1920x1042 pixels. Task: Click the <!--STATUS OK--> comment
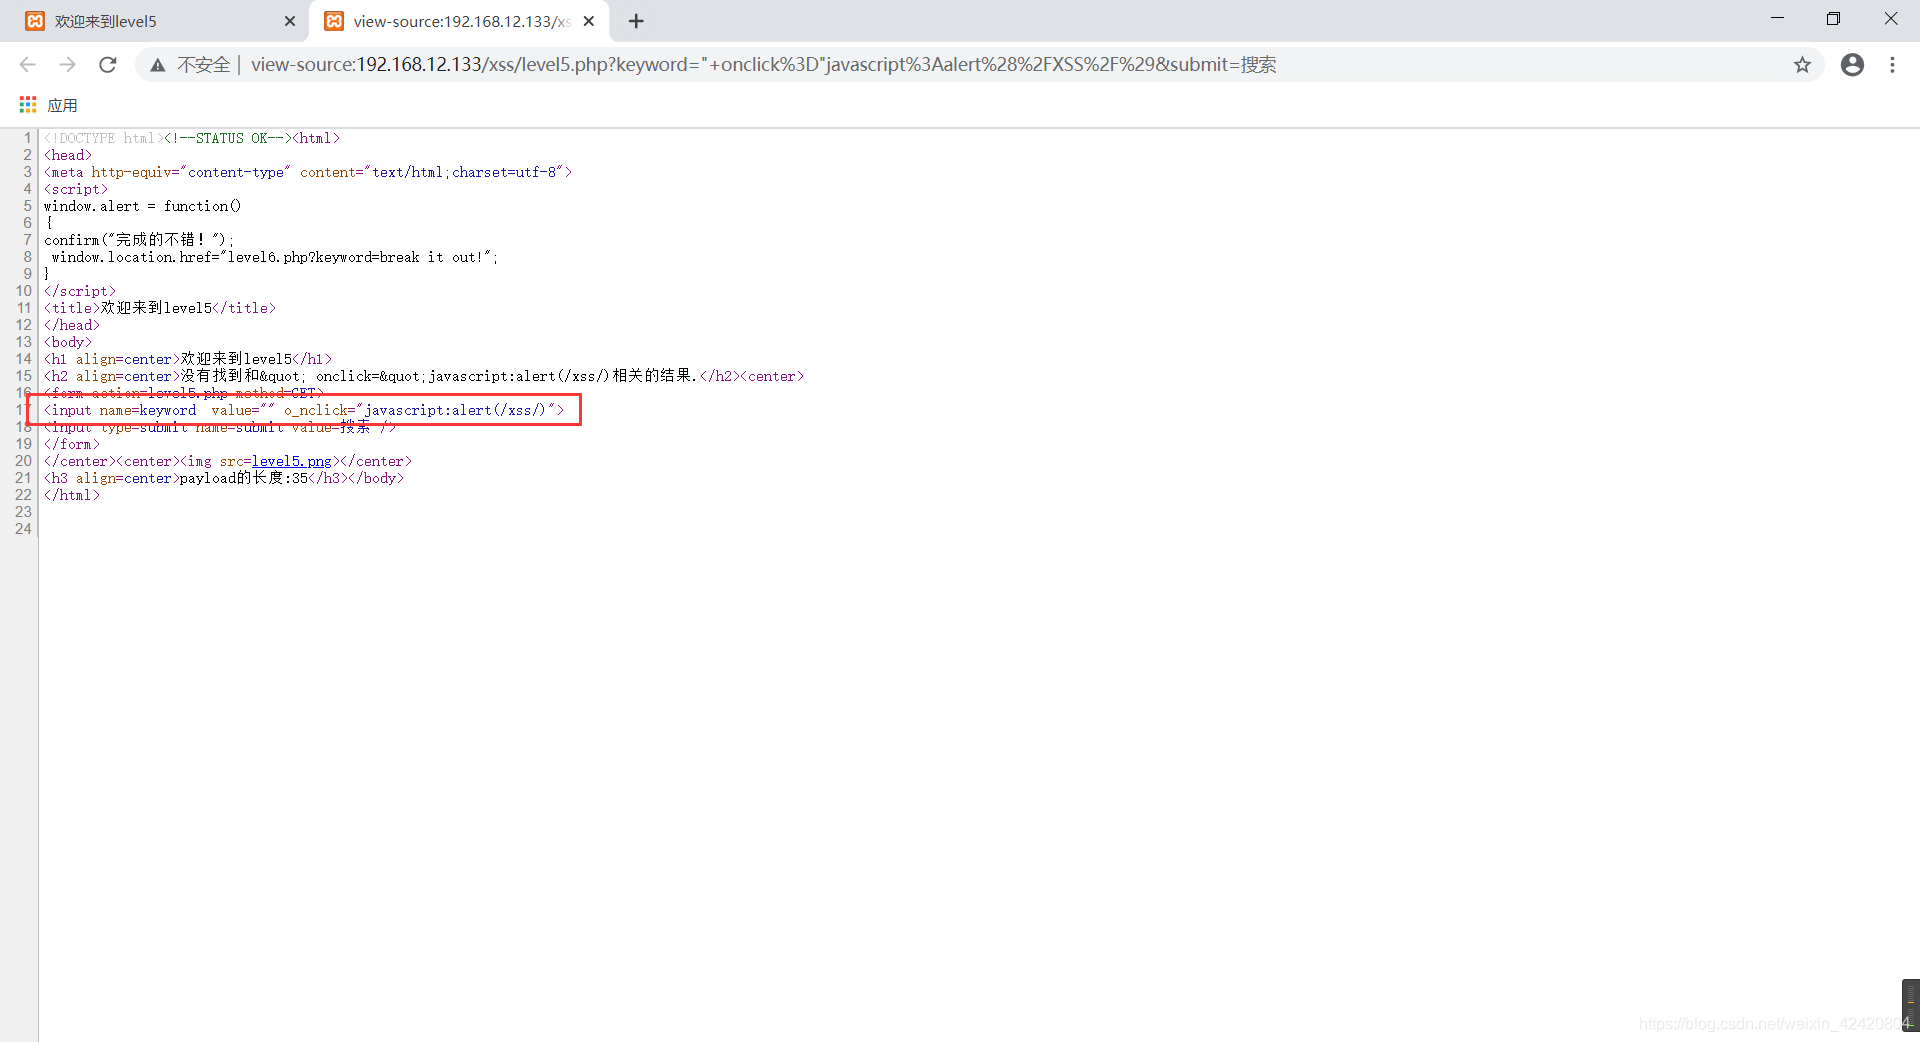click(x=227, y=139)
